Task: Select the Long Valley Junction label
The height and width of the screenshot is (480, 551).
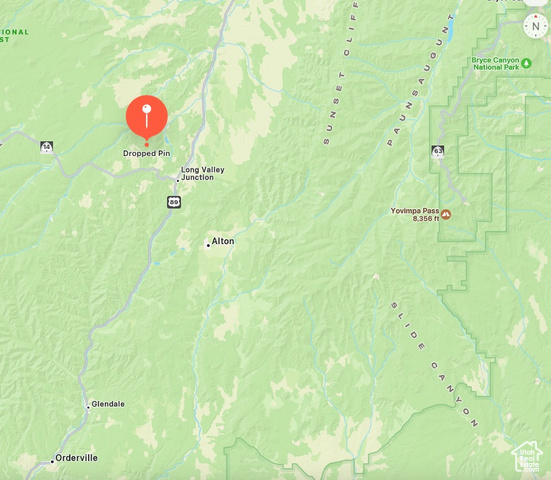Action: click(x=202, y=174)
